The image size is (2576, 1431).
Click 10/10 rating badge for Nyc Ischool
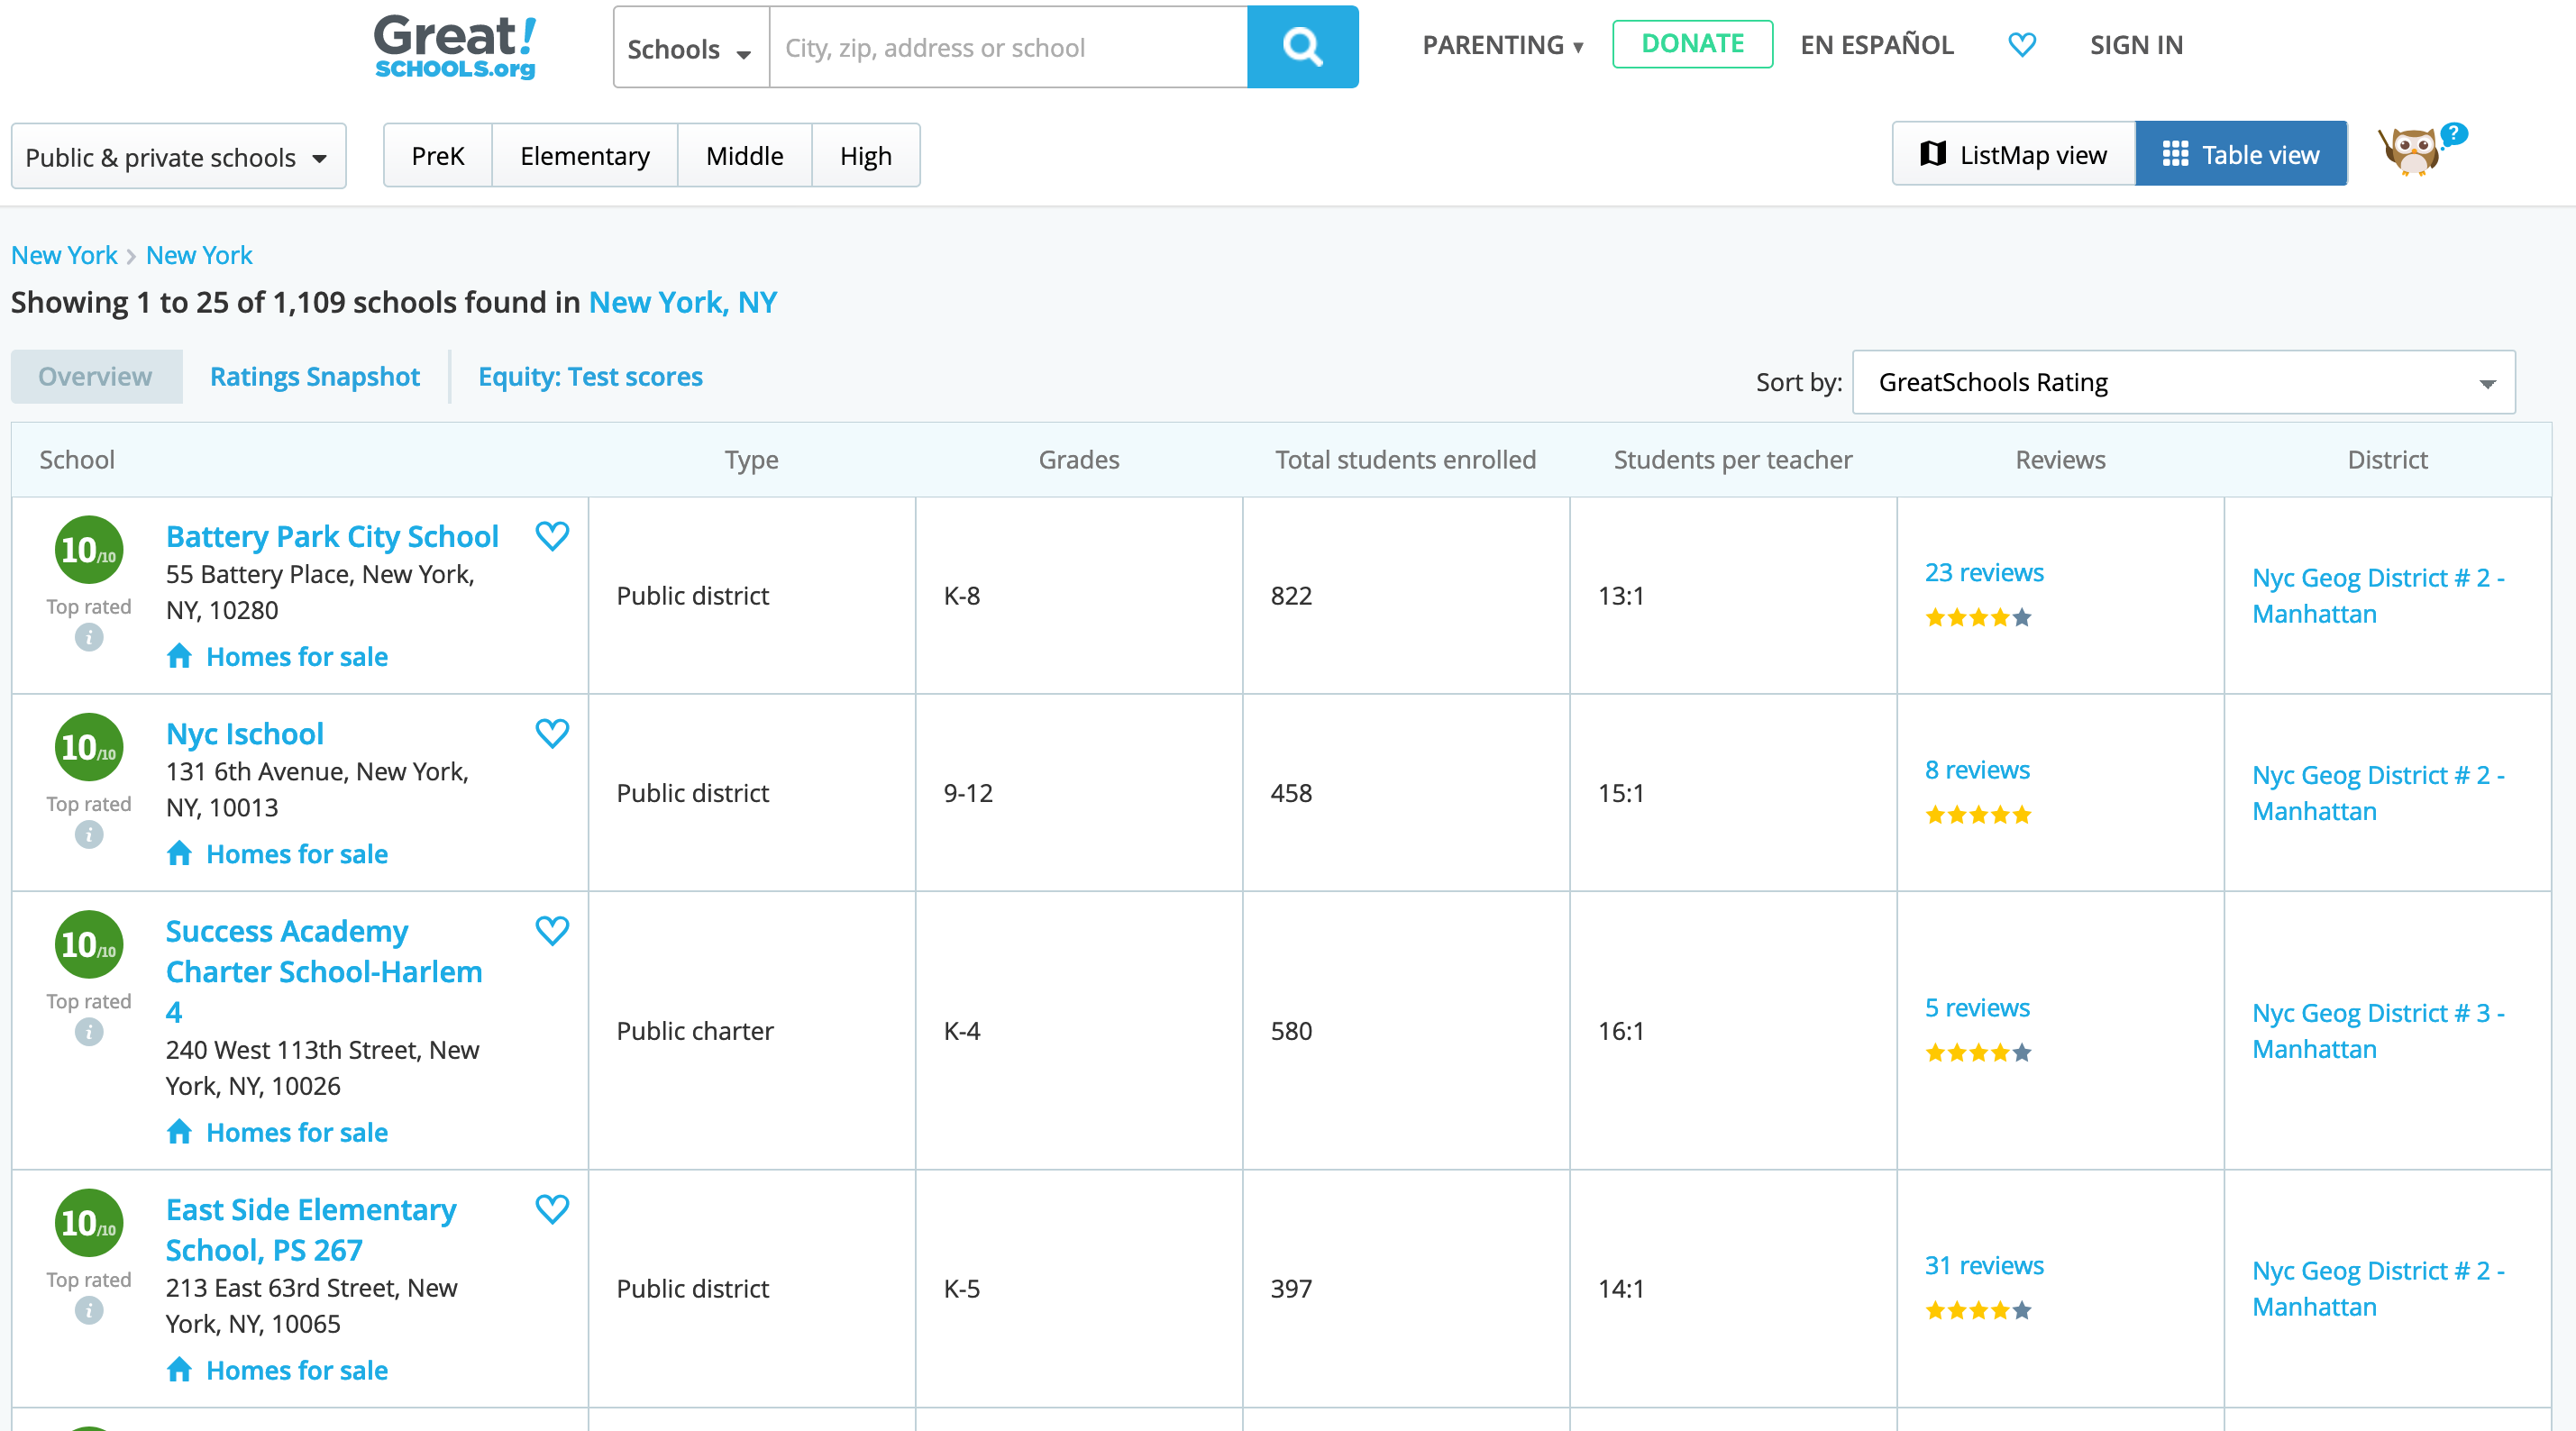[x=89, y=747]
